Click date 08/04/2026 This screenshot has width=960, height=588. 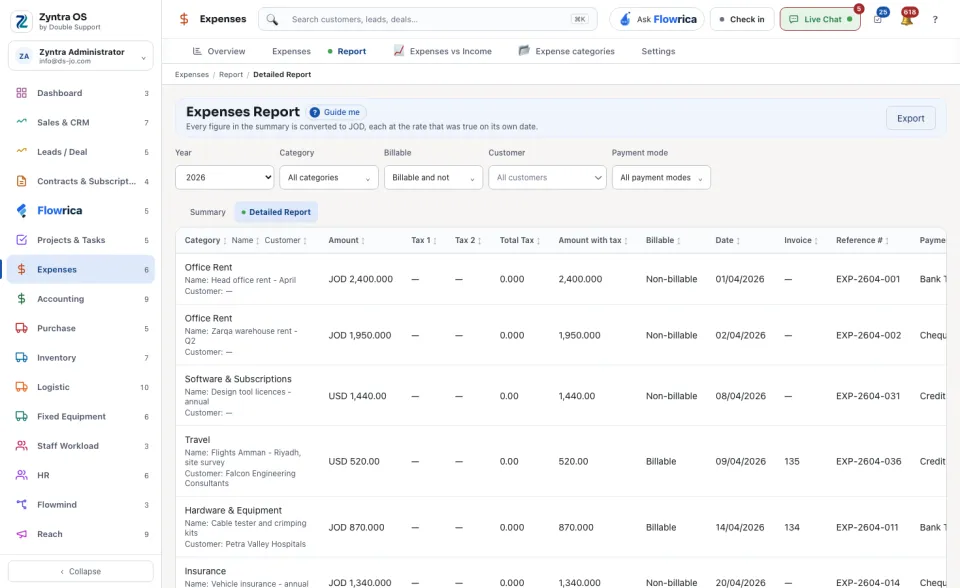[x=740, y=396]
